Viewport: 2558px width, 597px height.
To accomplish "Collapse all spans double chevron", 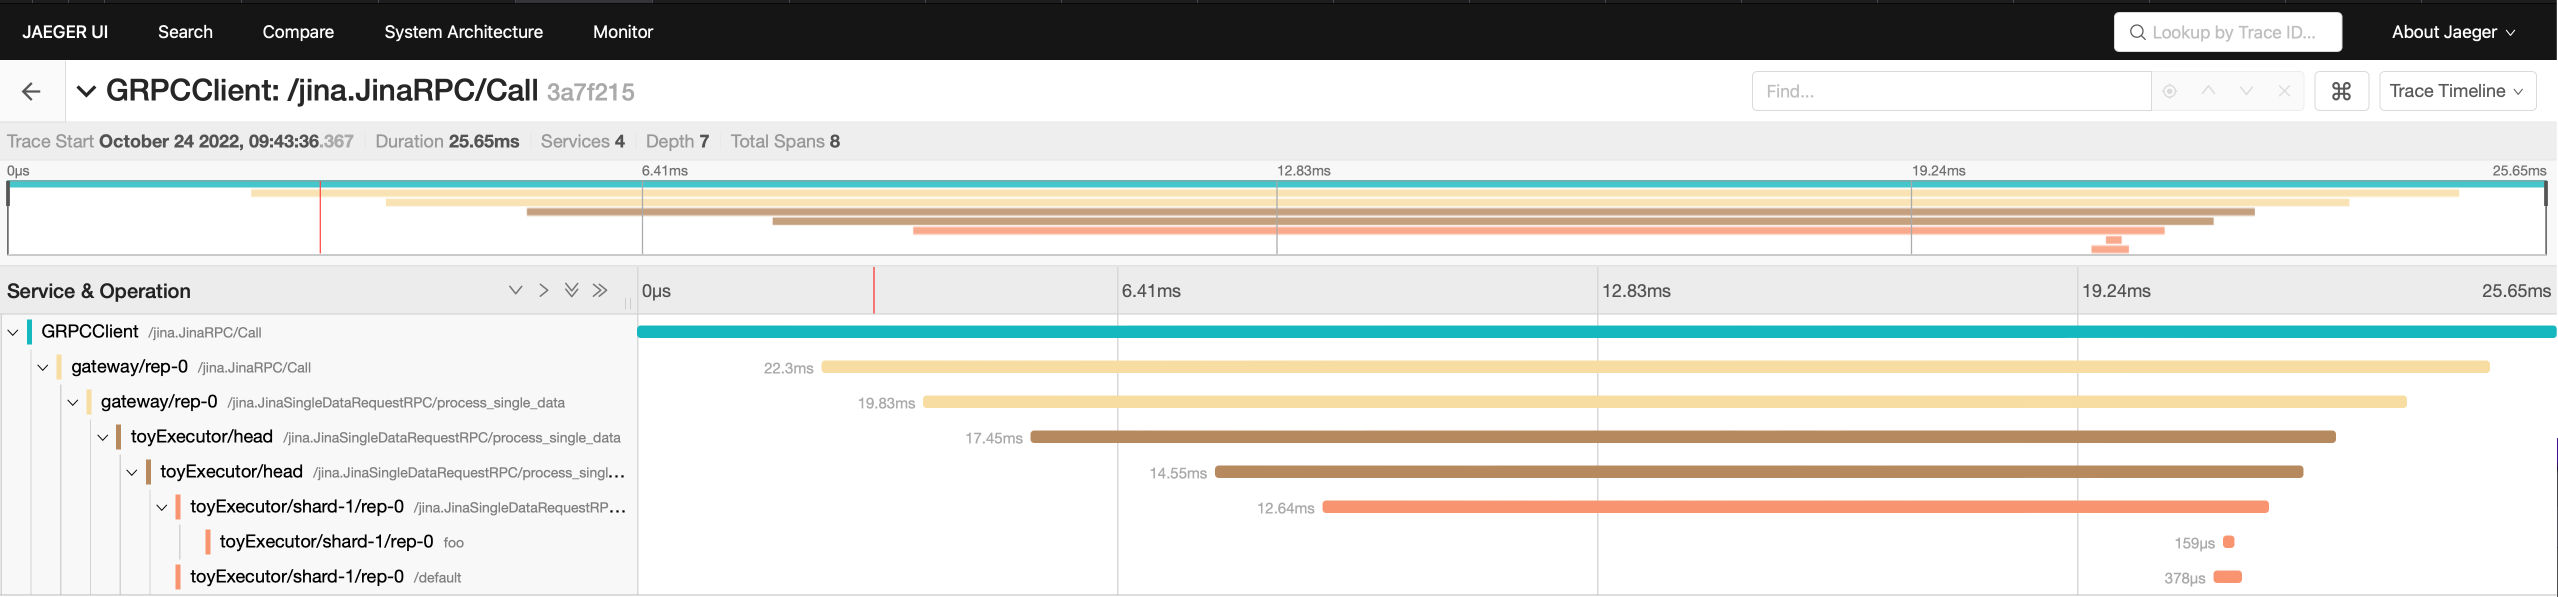I will pos(599,290).
